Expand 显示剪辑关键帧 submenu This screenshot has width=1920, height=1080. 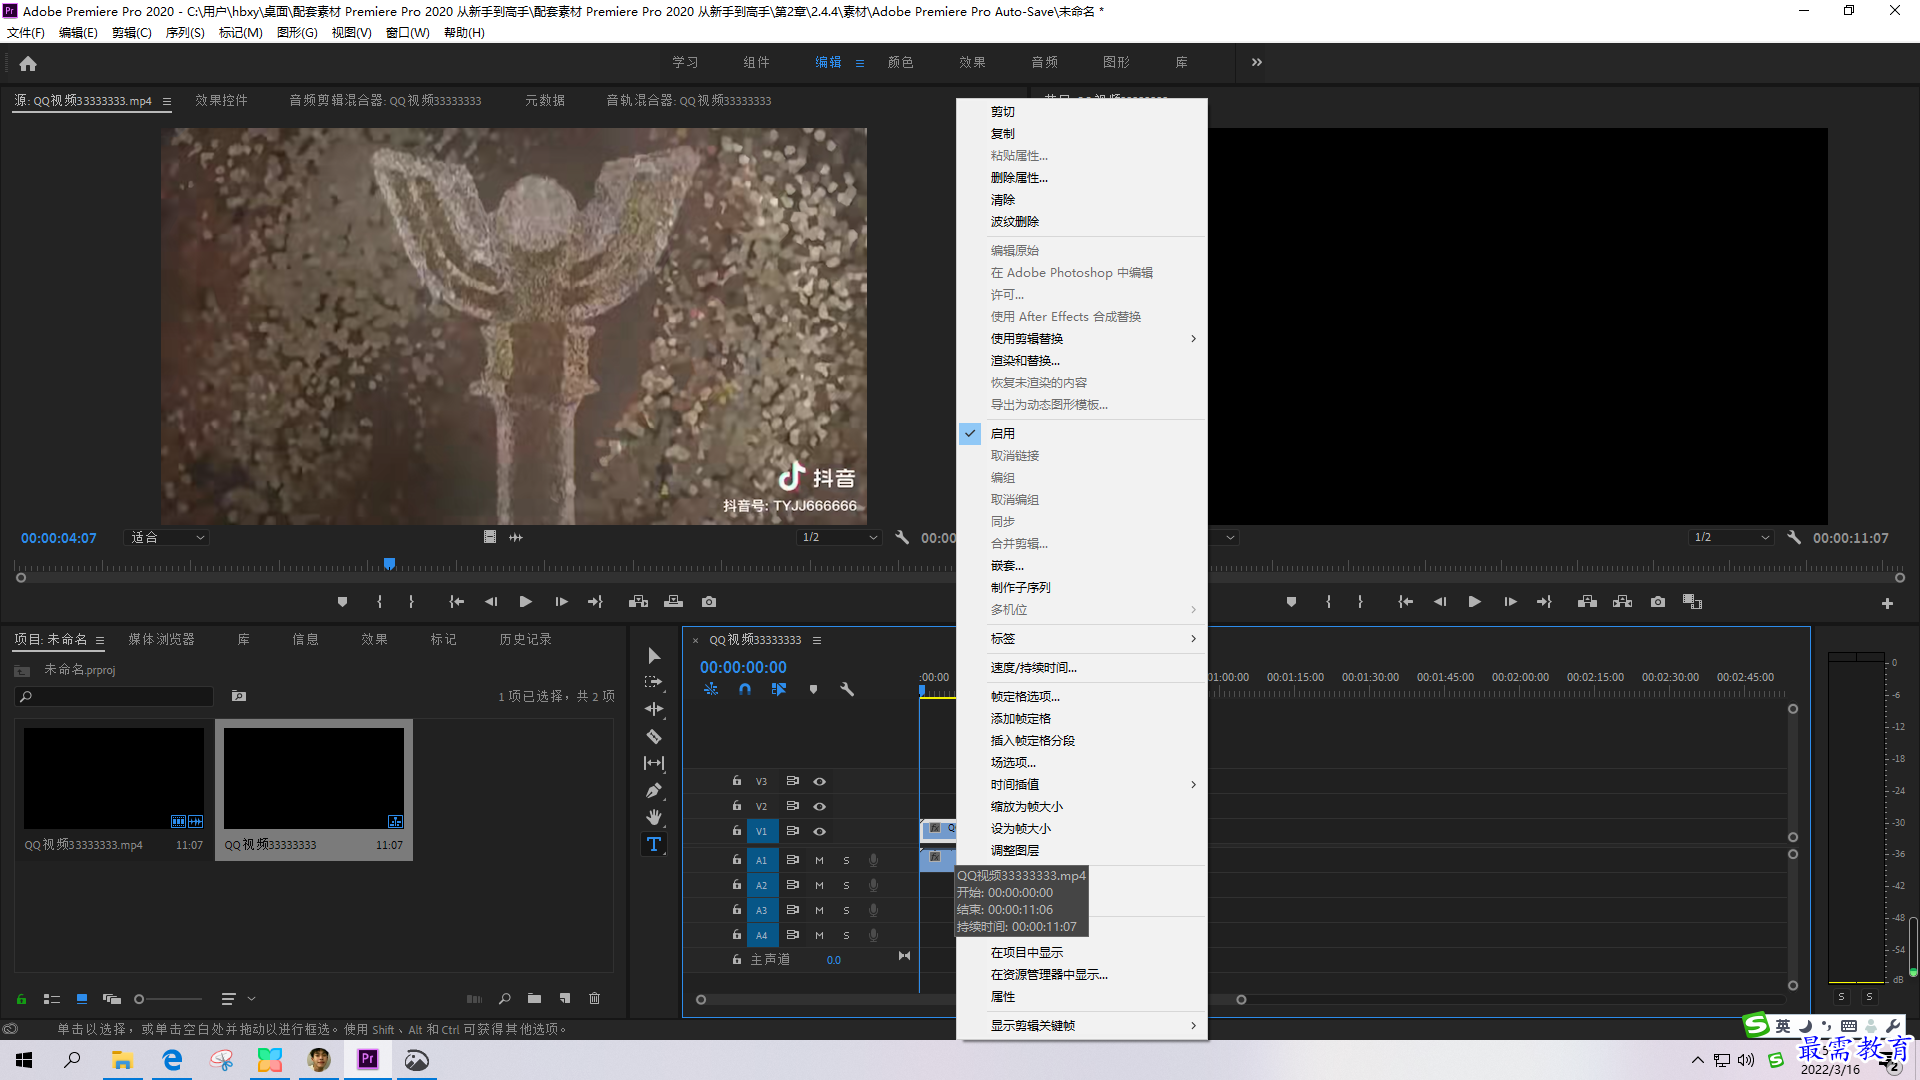1082,1025
